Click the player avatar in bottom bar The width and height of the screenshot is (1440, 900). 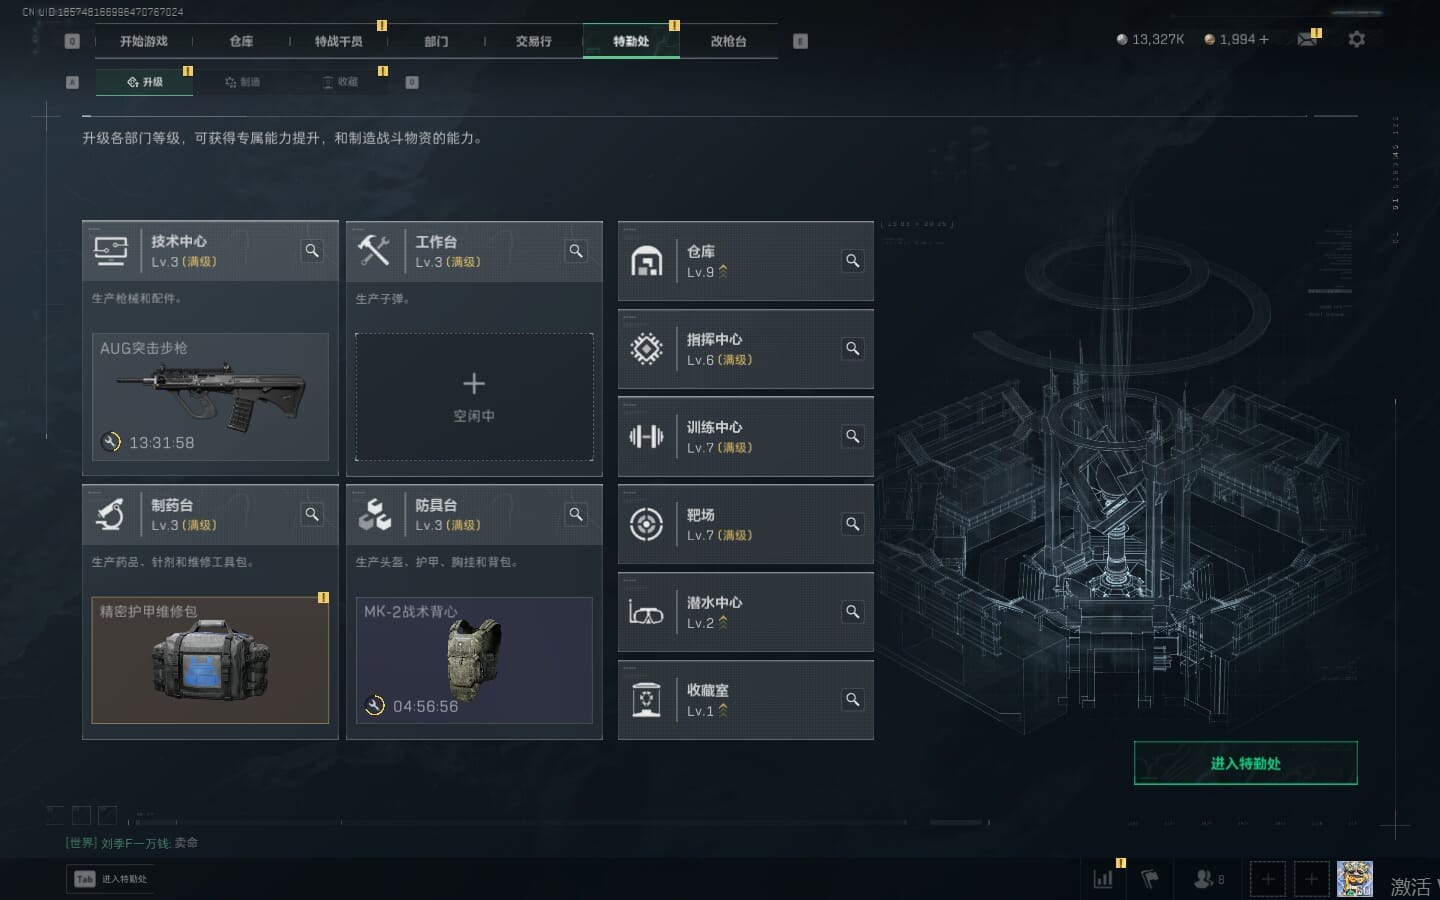point(1355,879)
